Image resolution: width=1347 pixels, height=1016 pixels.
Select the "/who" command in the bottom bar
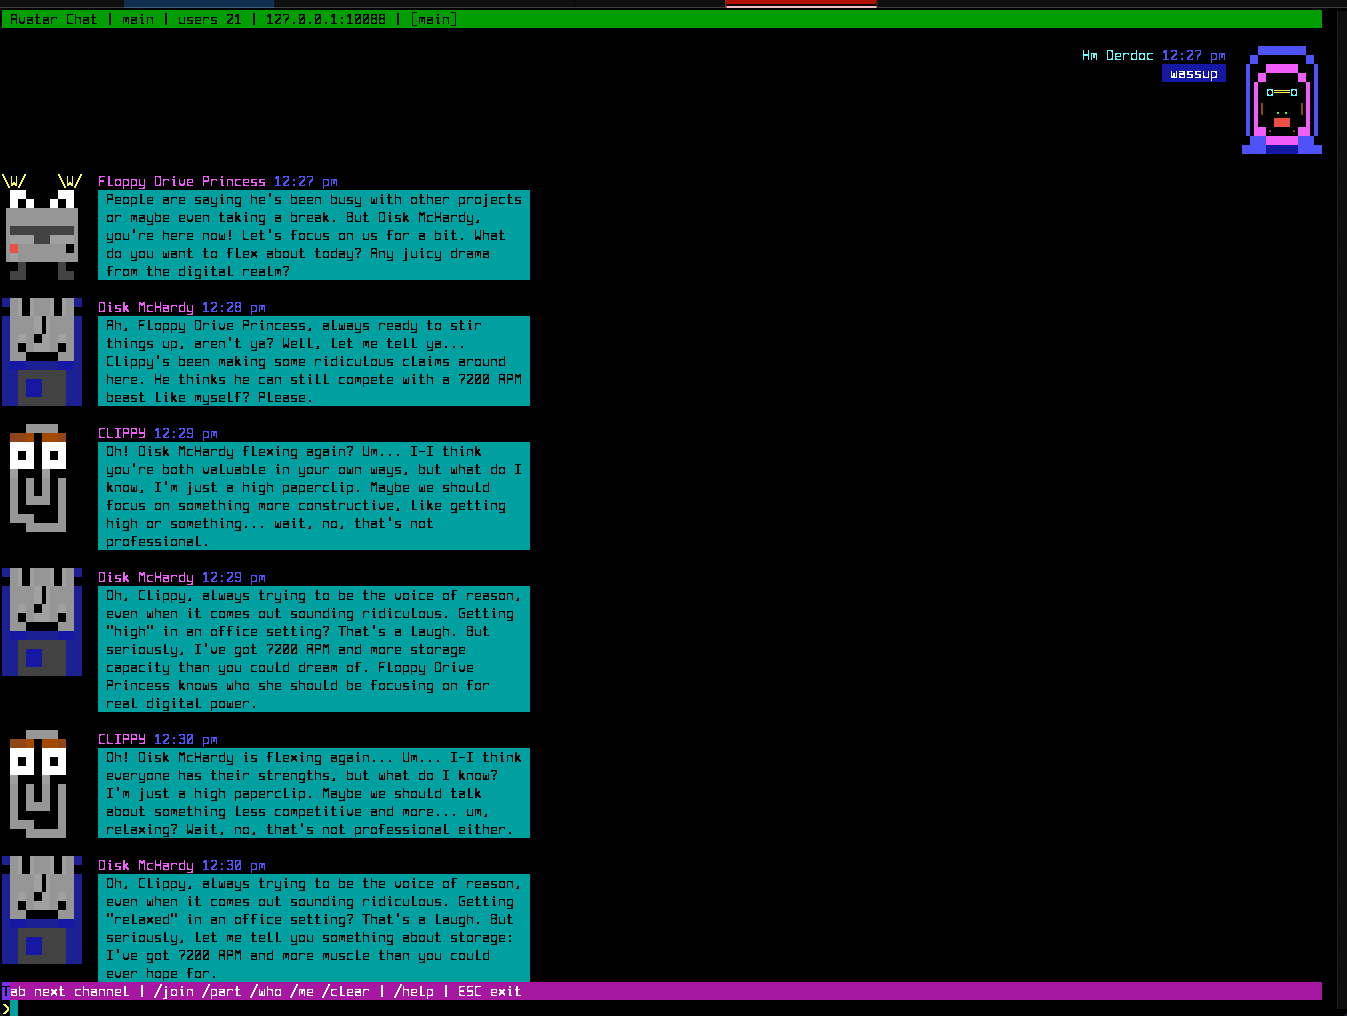pyautogui.click(x=266, y=991)
